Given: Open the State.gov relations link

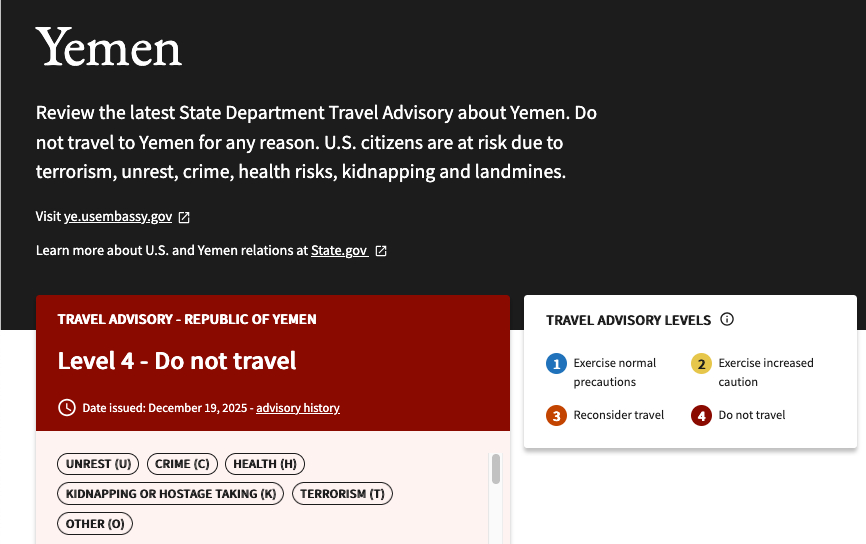Looking at the screenshot, I should (339, 251).
